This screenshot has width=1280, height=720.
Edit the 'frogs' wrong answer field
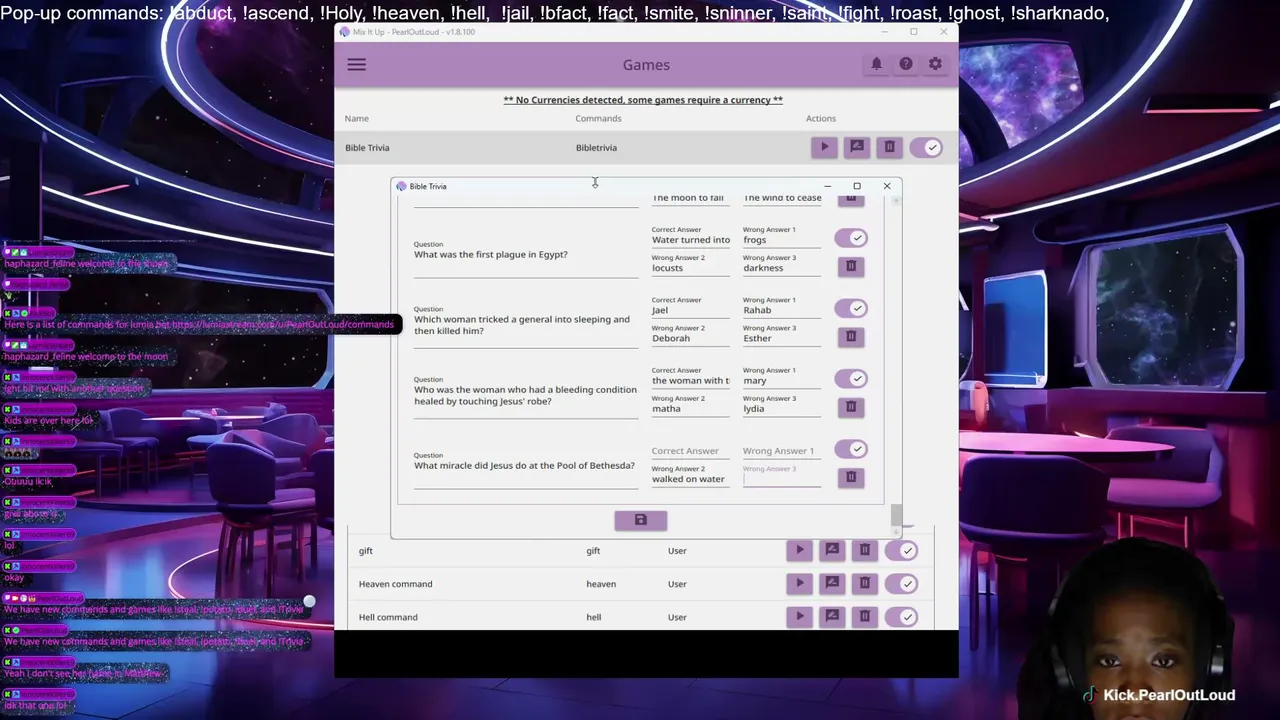[782, 240]
